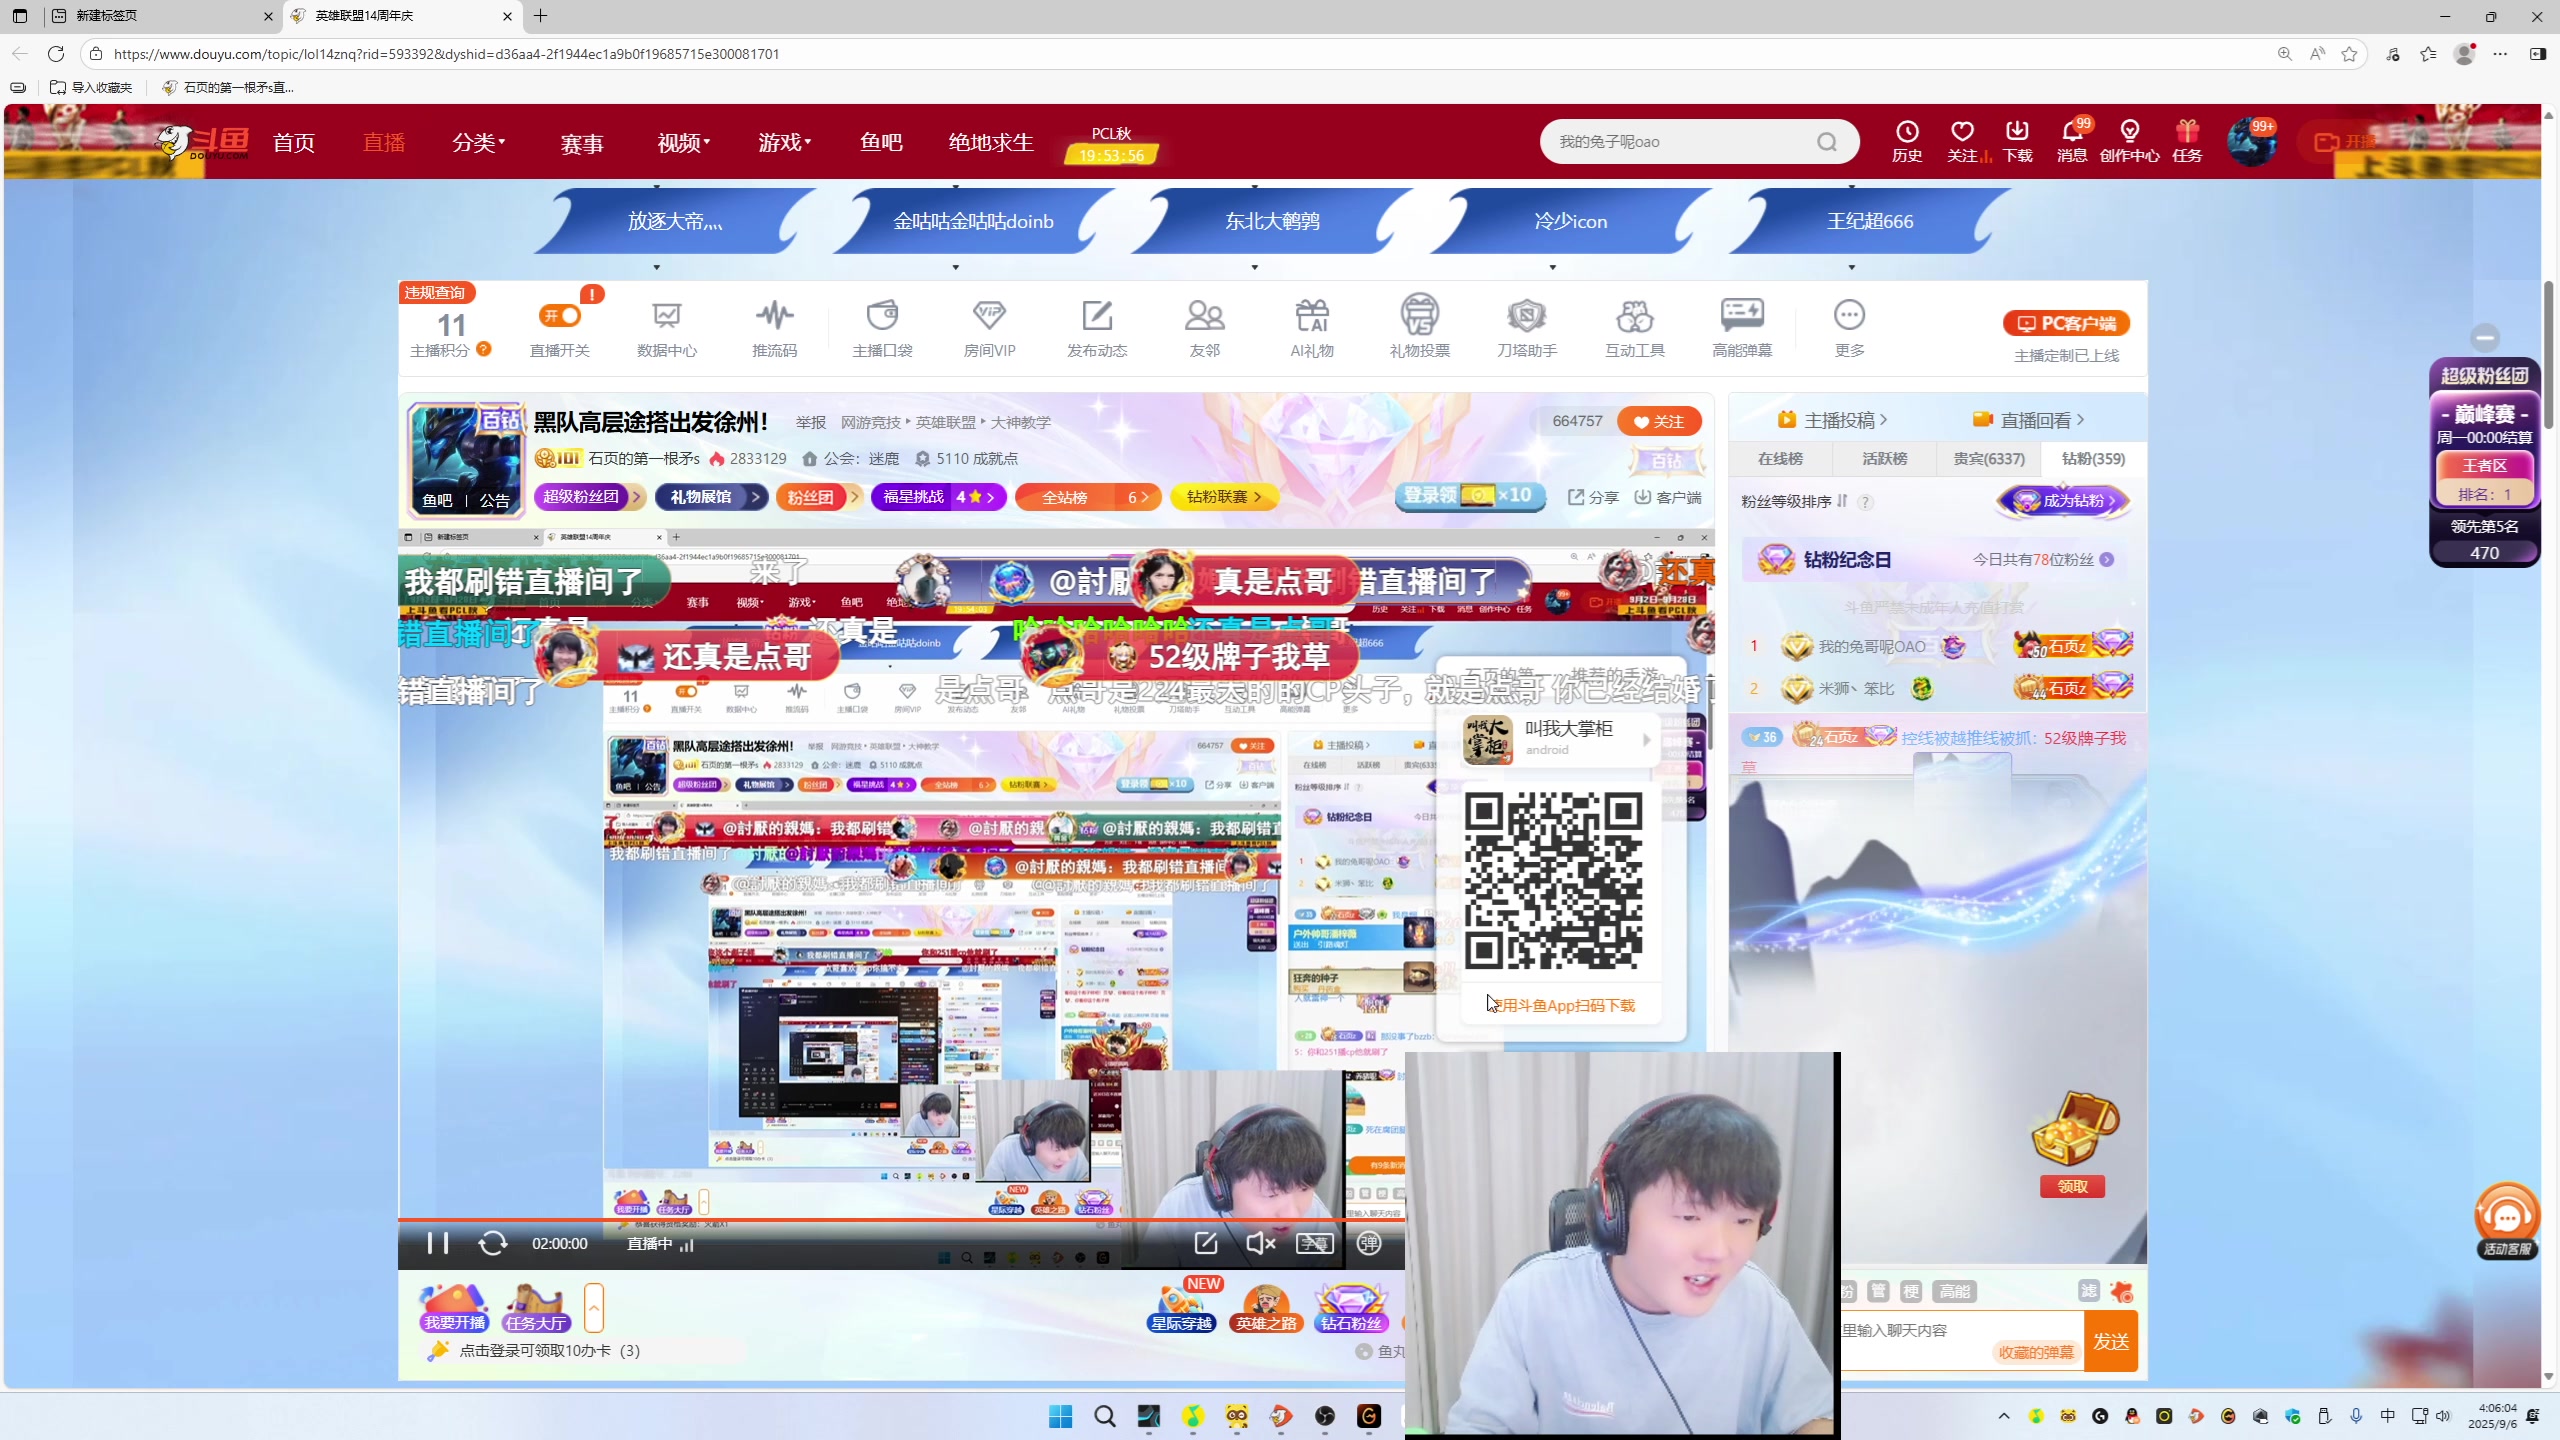
Task: Switch to 活跃榜 tab
Action: 1884,458
